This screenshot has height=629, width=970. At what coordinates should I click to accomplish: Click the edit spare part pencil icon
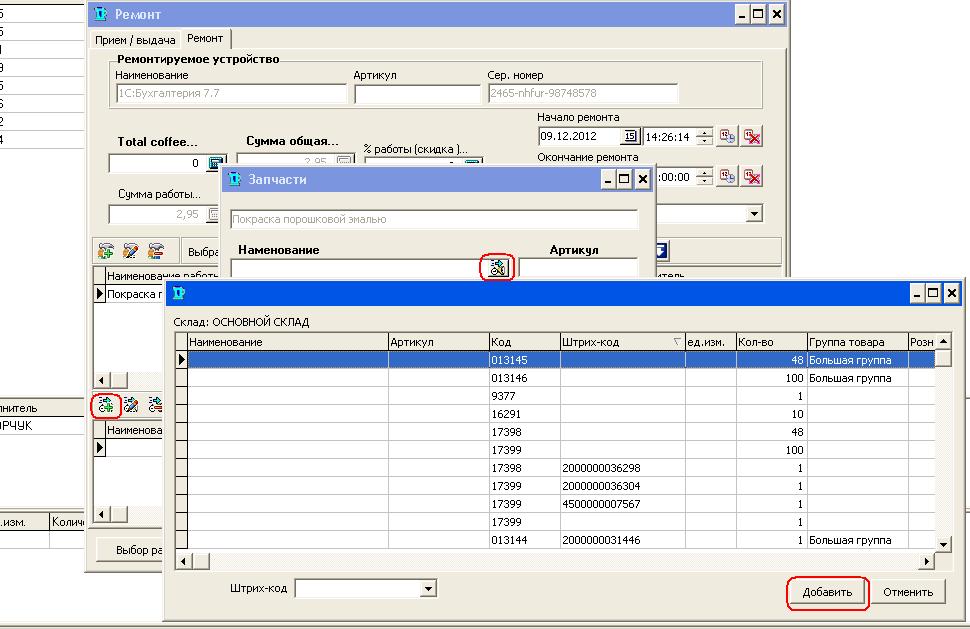coord(131,405)
